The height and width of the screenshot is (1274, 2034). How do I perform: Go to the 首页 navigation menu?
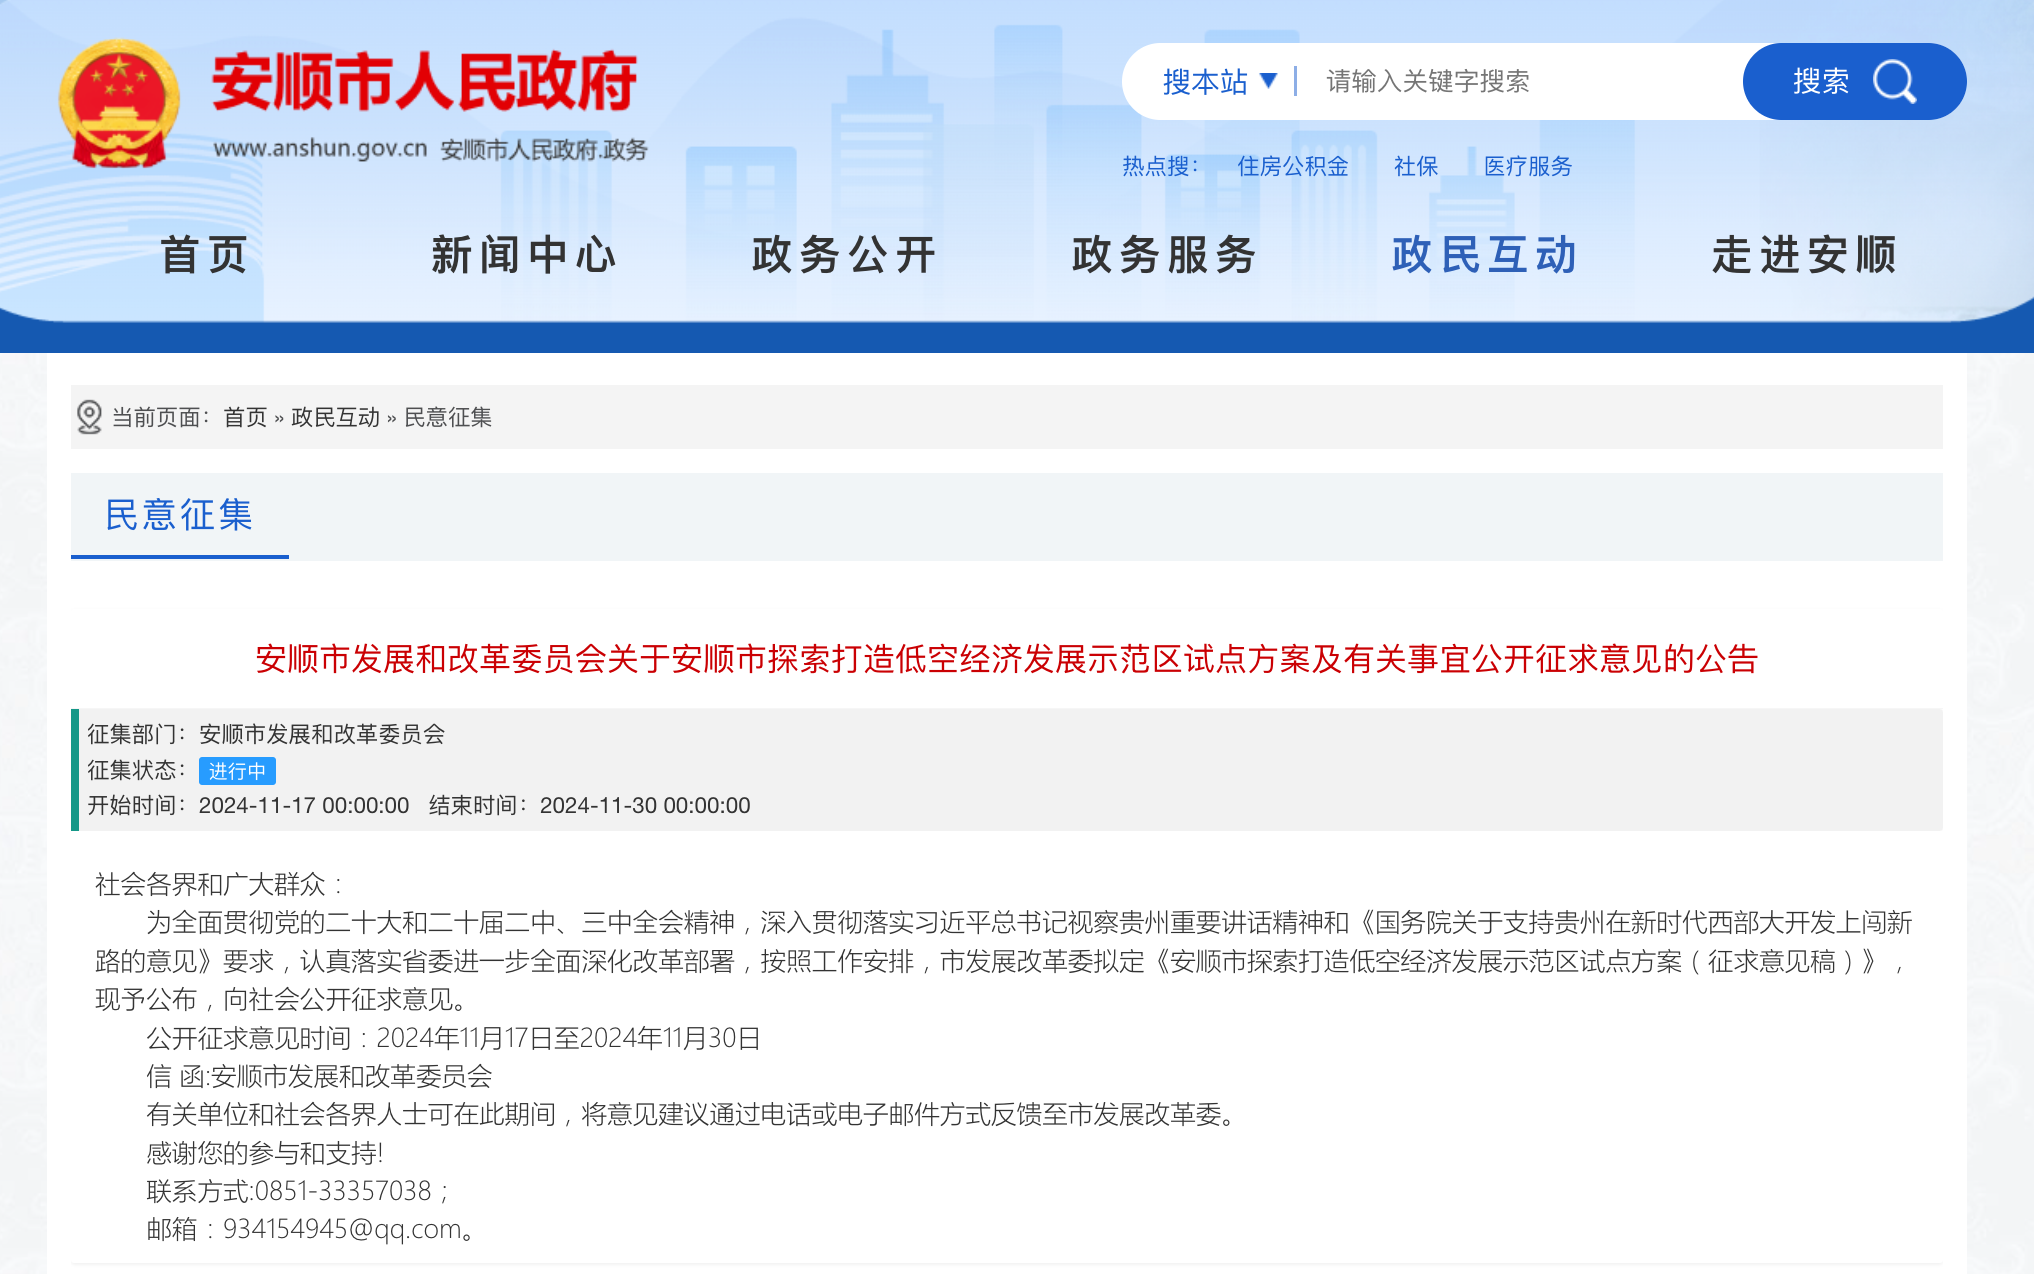click(204, 255)
